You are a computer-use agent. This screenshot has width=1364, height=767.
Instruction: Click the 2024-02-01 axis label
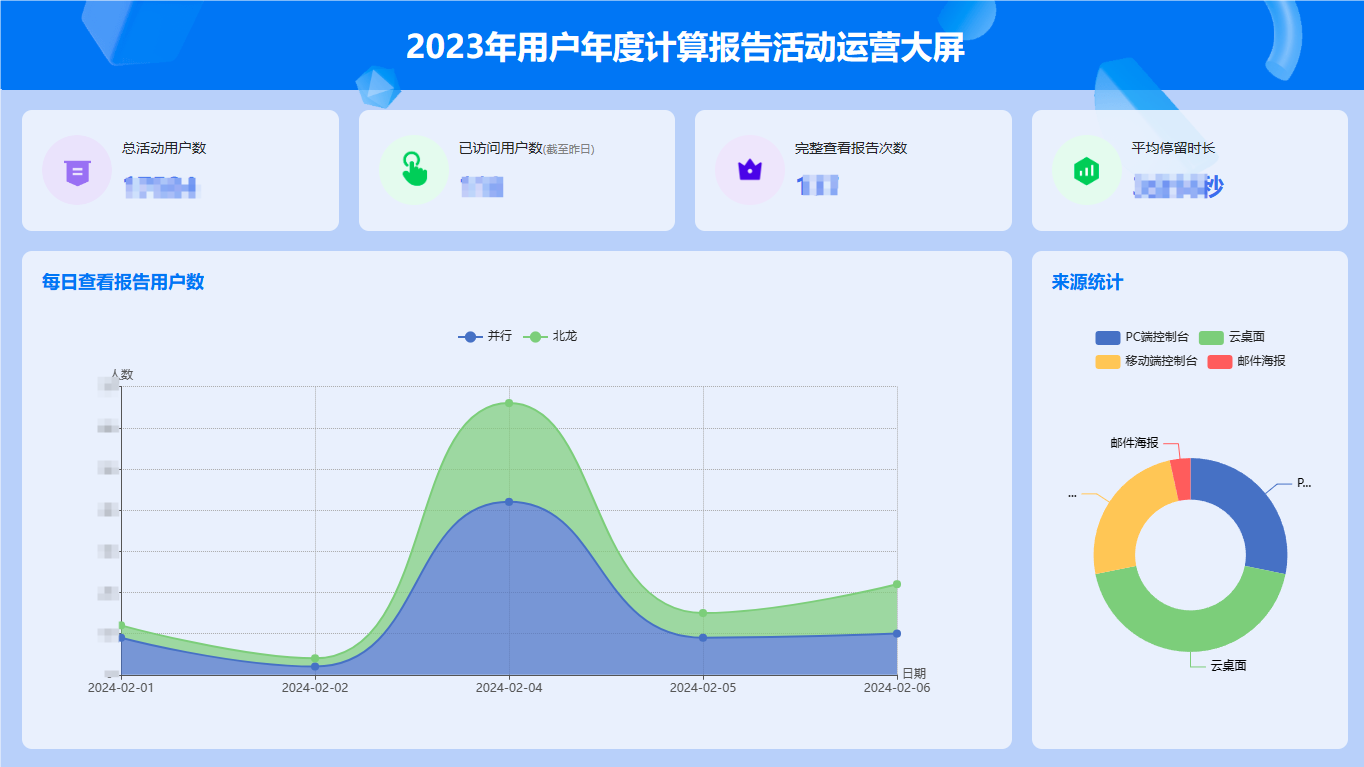121,688
